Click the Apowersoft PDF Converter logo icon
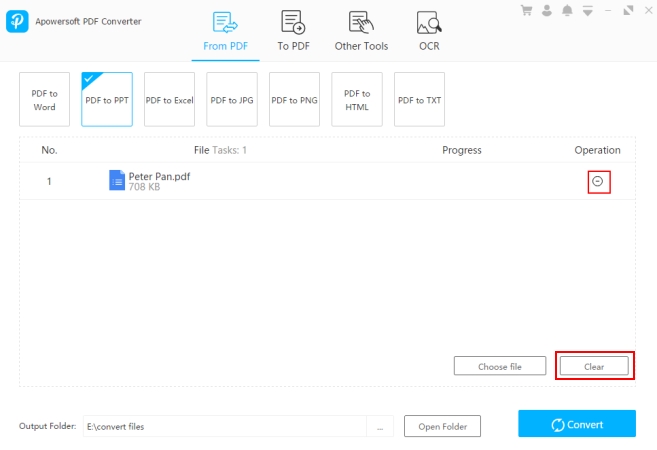Image resolution: width=657 pixels, height=450 pixels. tap(17, 21)
